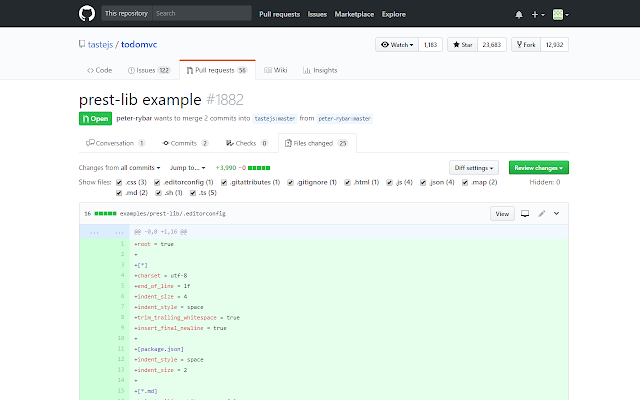Open the tastejs owner link
This screenshot has height=400, width=640.
pos(100,44)
